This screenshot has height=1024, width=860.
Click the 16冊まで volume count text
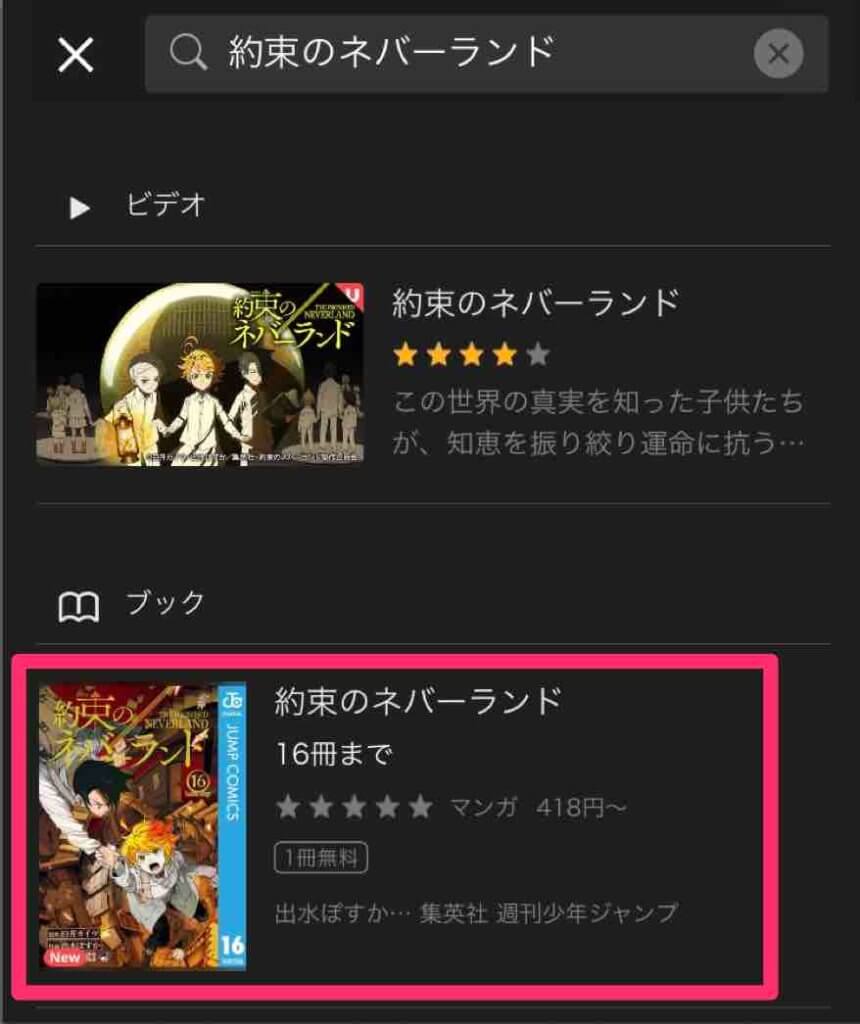[334, 754]
